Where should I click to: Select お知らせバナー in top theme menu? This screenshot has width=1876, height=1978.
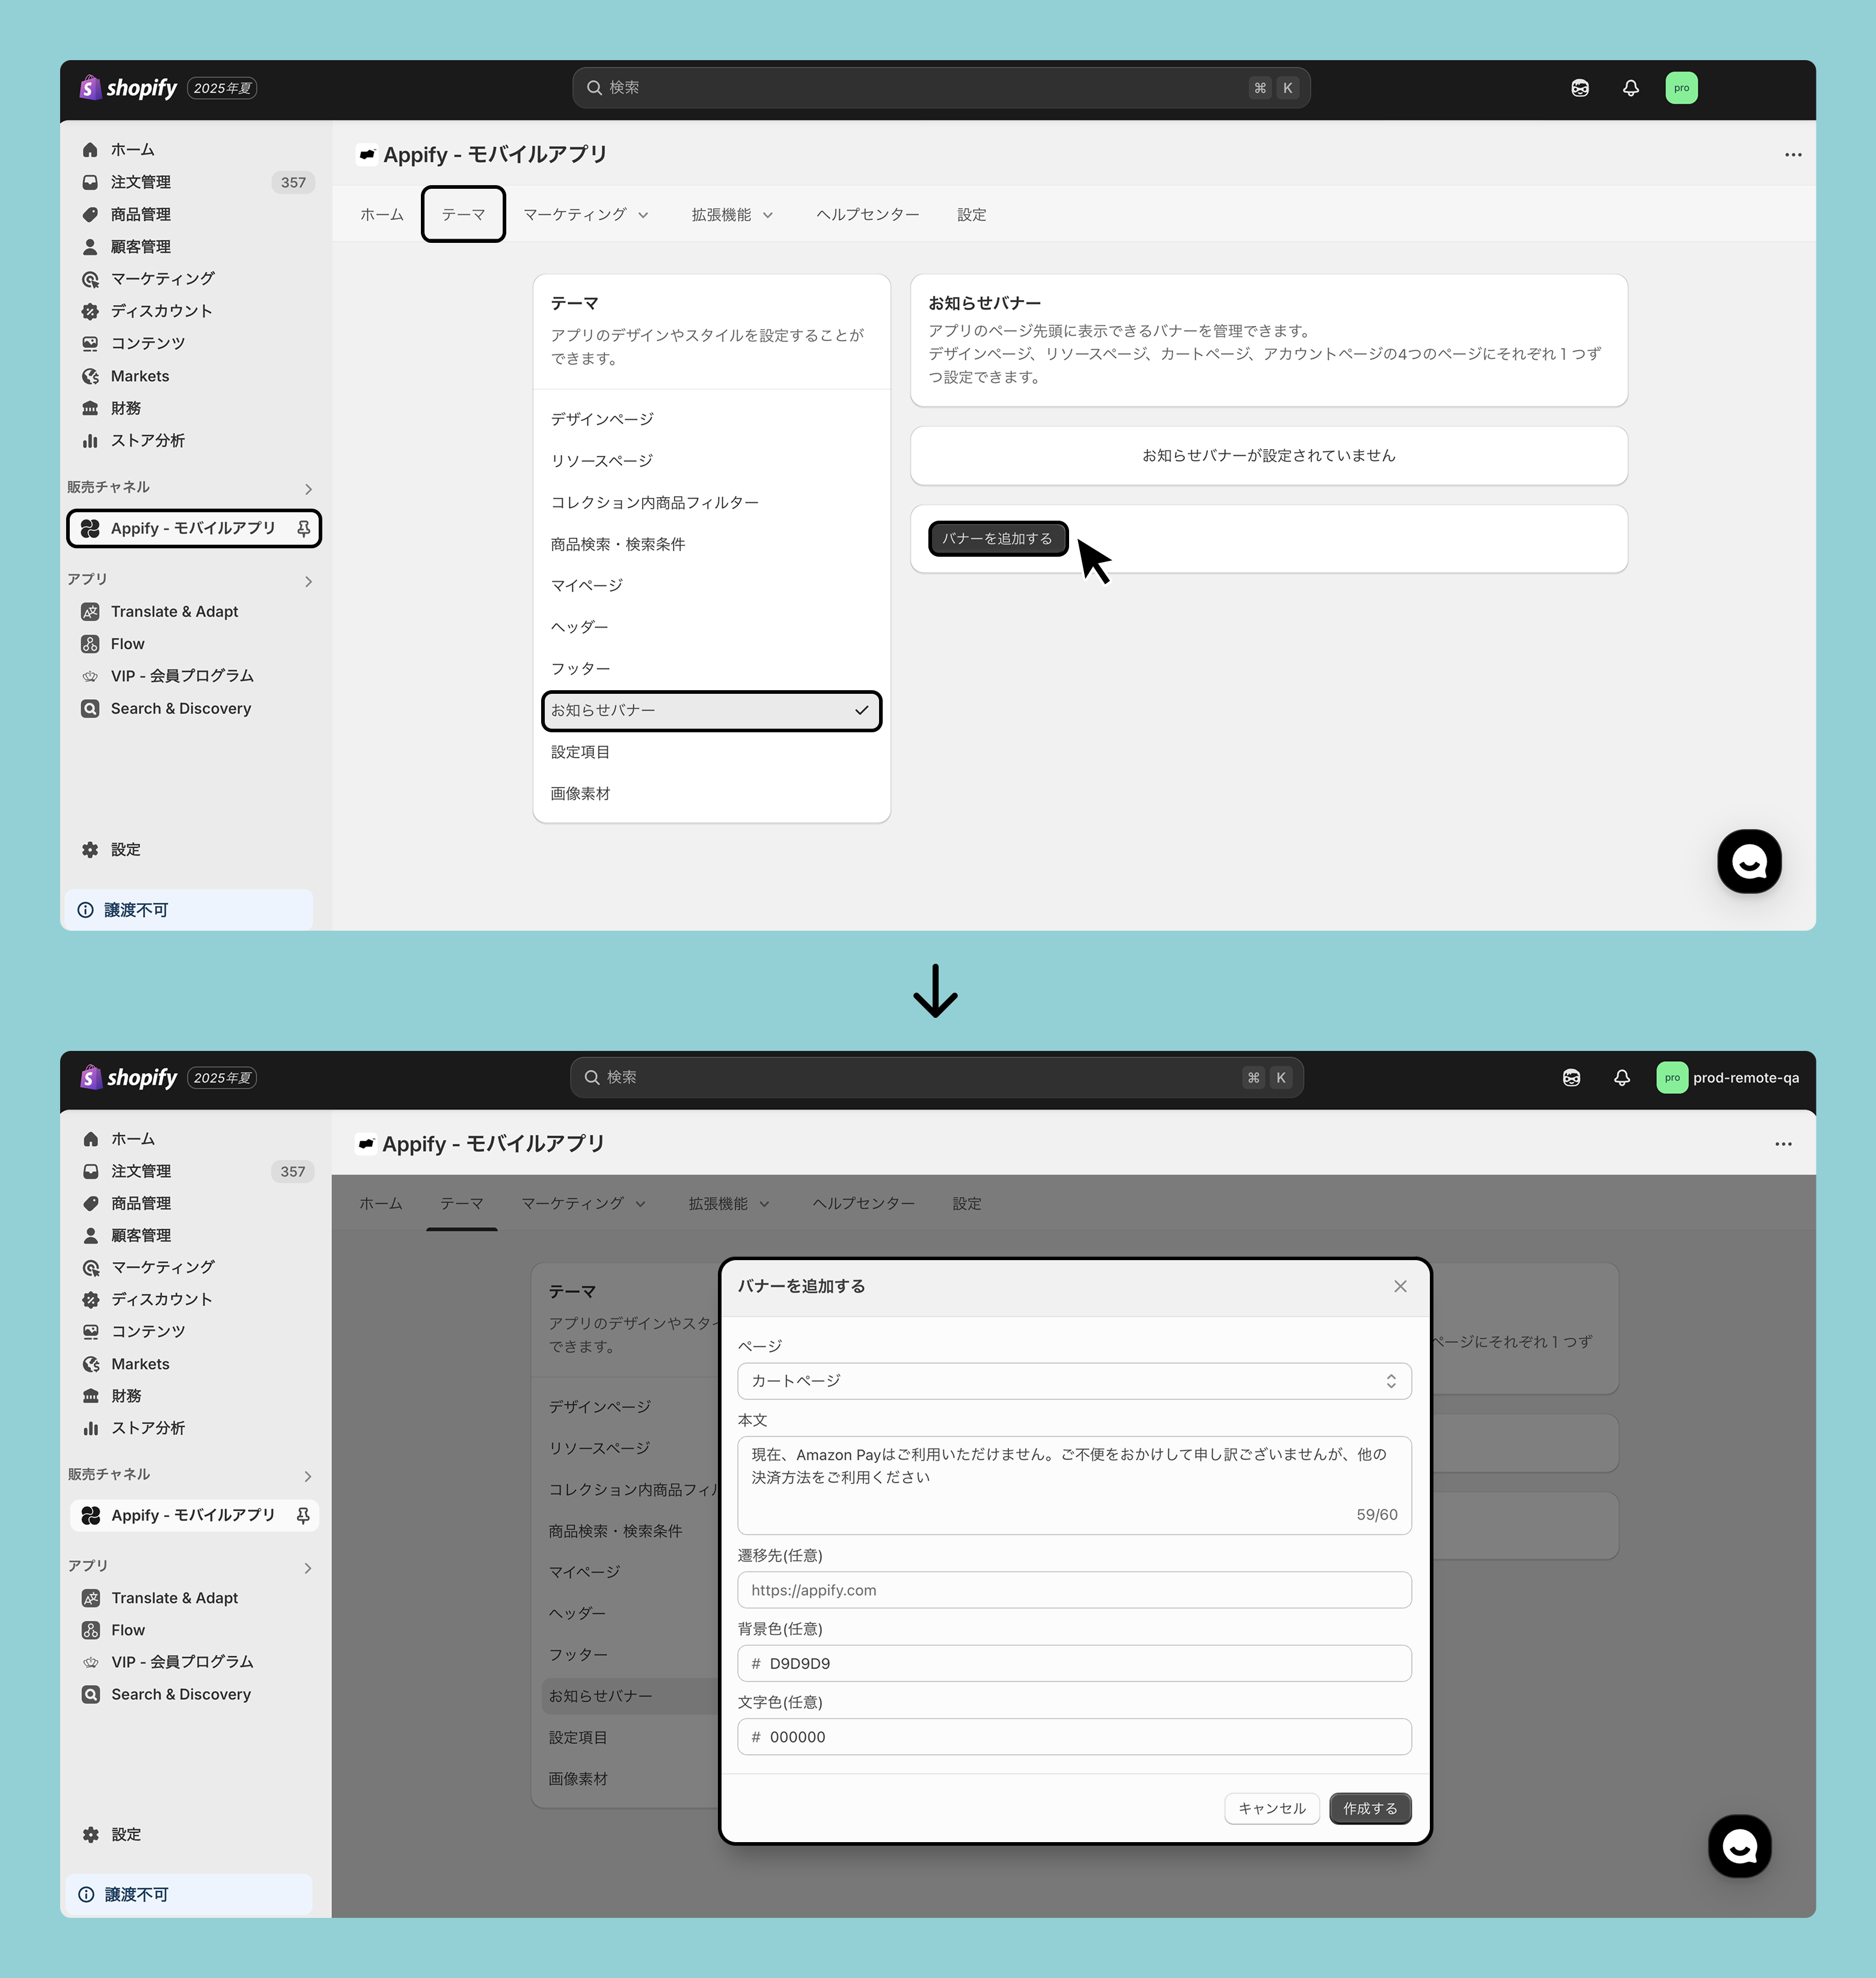711,711
